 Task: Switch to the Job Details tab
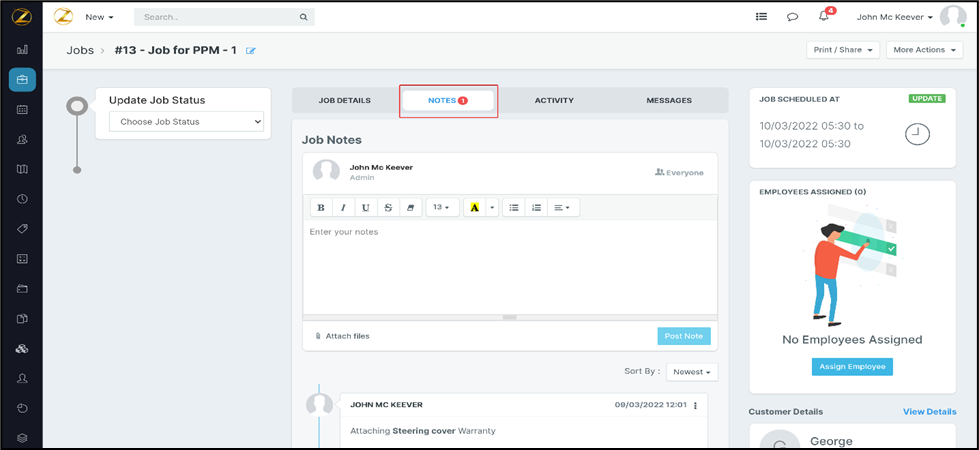(x=344, y=101)
